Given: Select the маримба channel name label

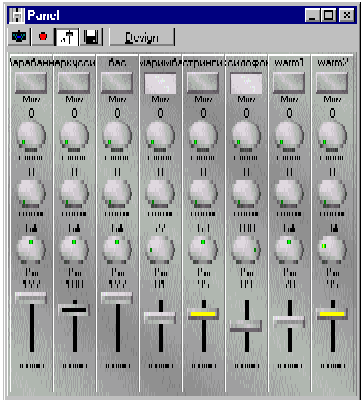Looking at the screenshot, I should pos(160,62).
